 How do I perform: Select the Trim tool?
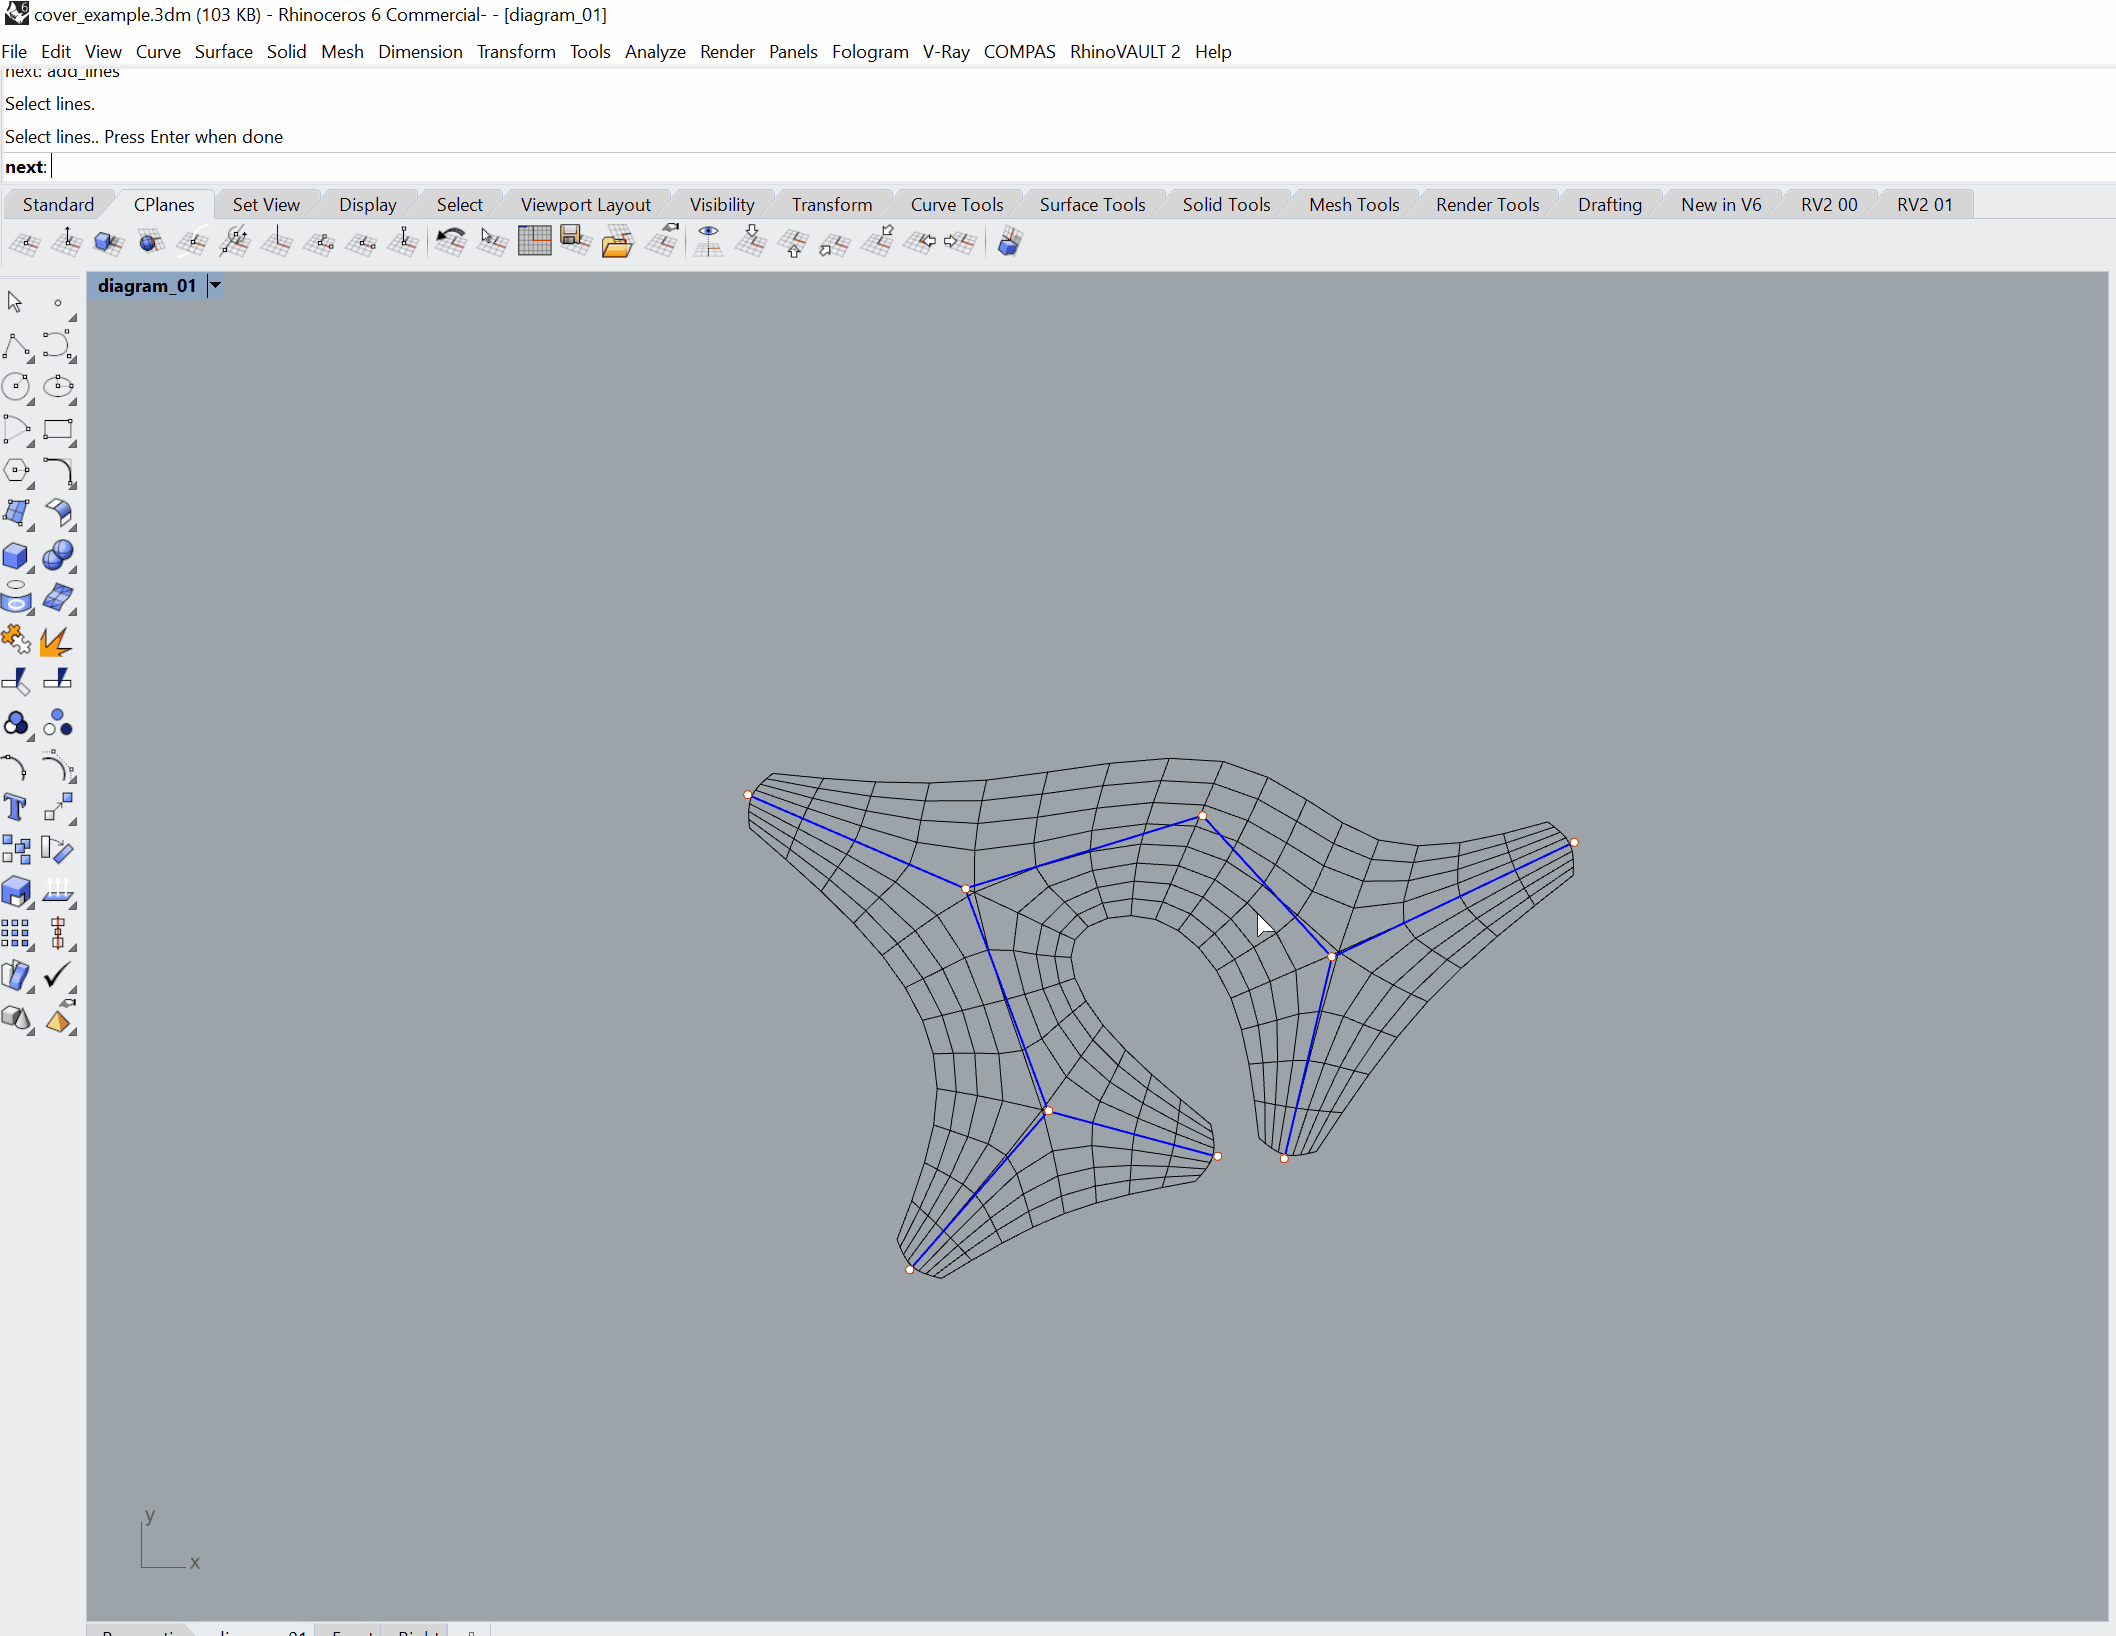[x=16, y=681]
